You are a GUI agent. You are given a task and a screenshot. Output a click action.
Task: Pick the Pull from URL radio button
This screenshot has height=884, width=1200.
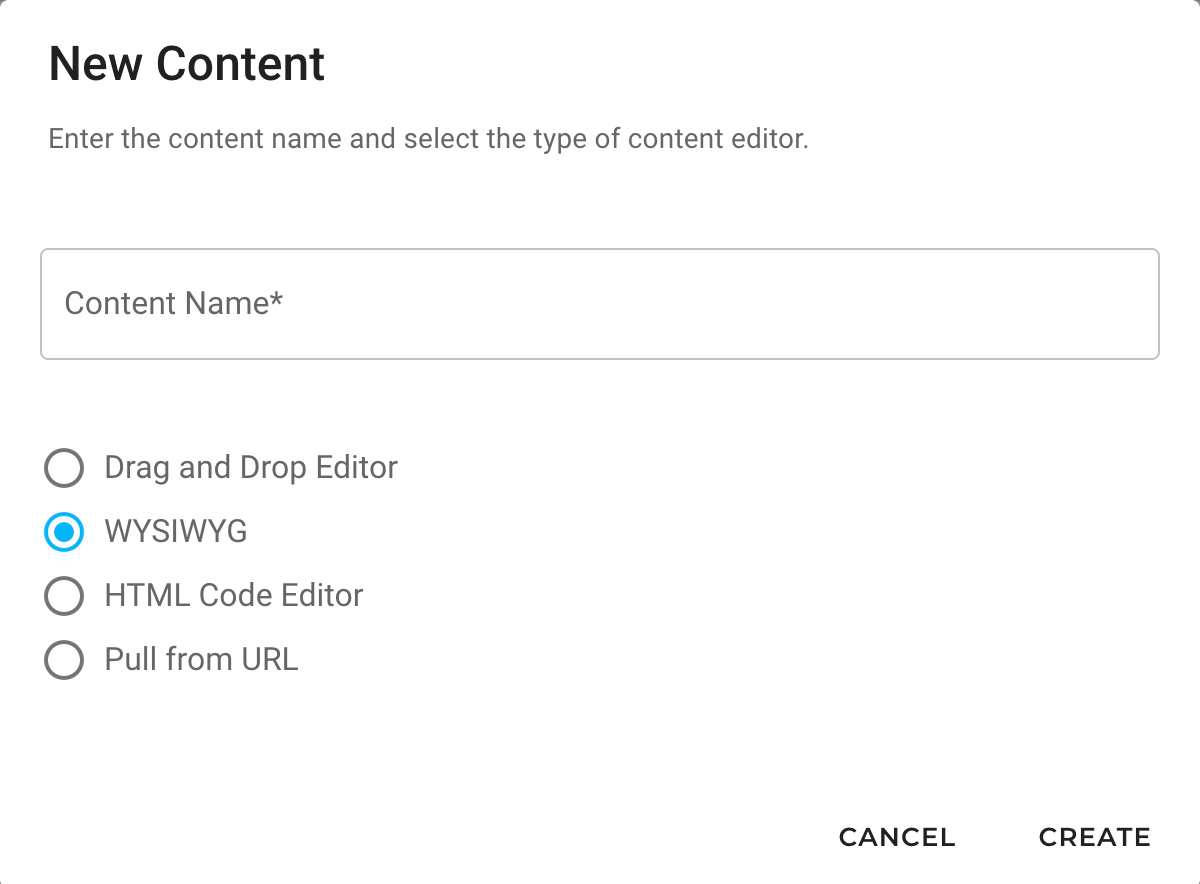click(64, 660)
